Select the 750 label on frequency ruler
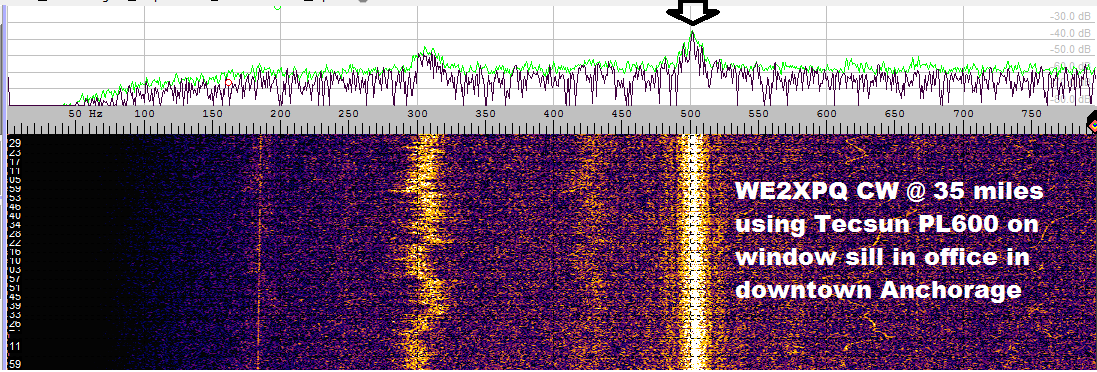This screenshot has width=1097, height=372. pyautogui.click(x=1031, y=113)
